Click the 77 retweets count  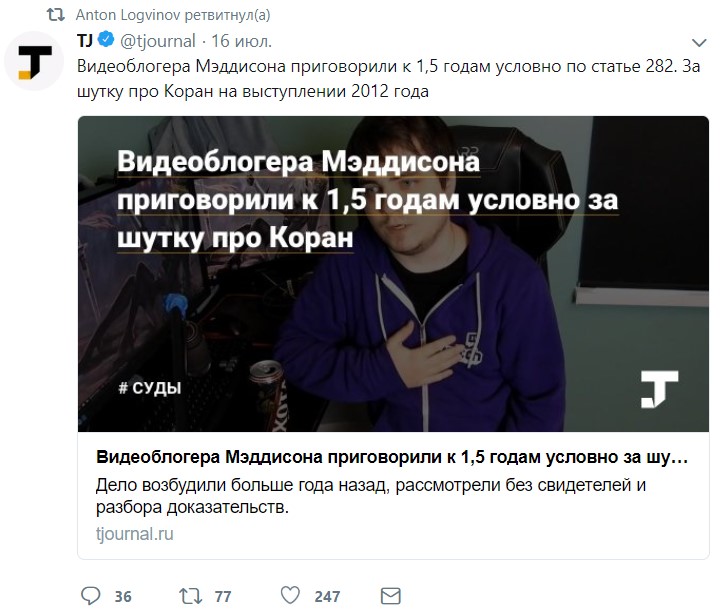coord(223,596)
